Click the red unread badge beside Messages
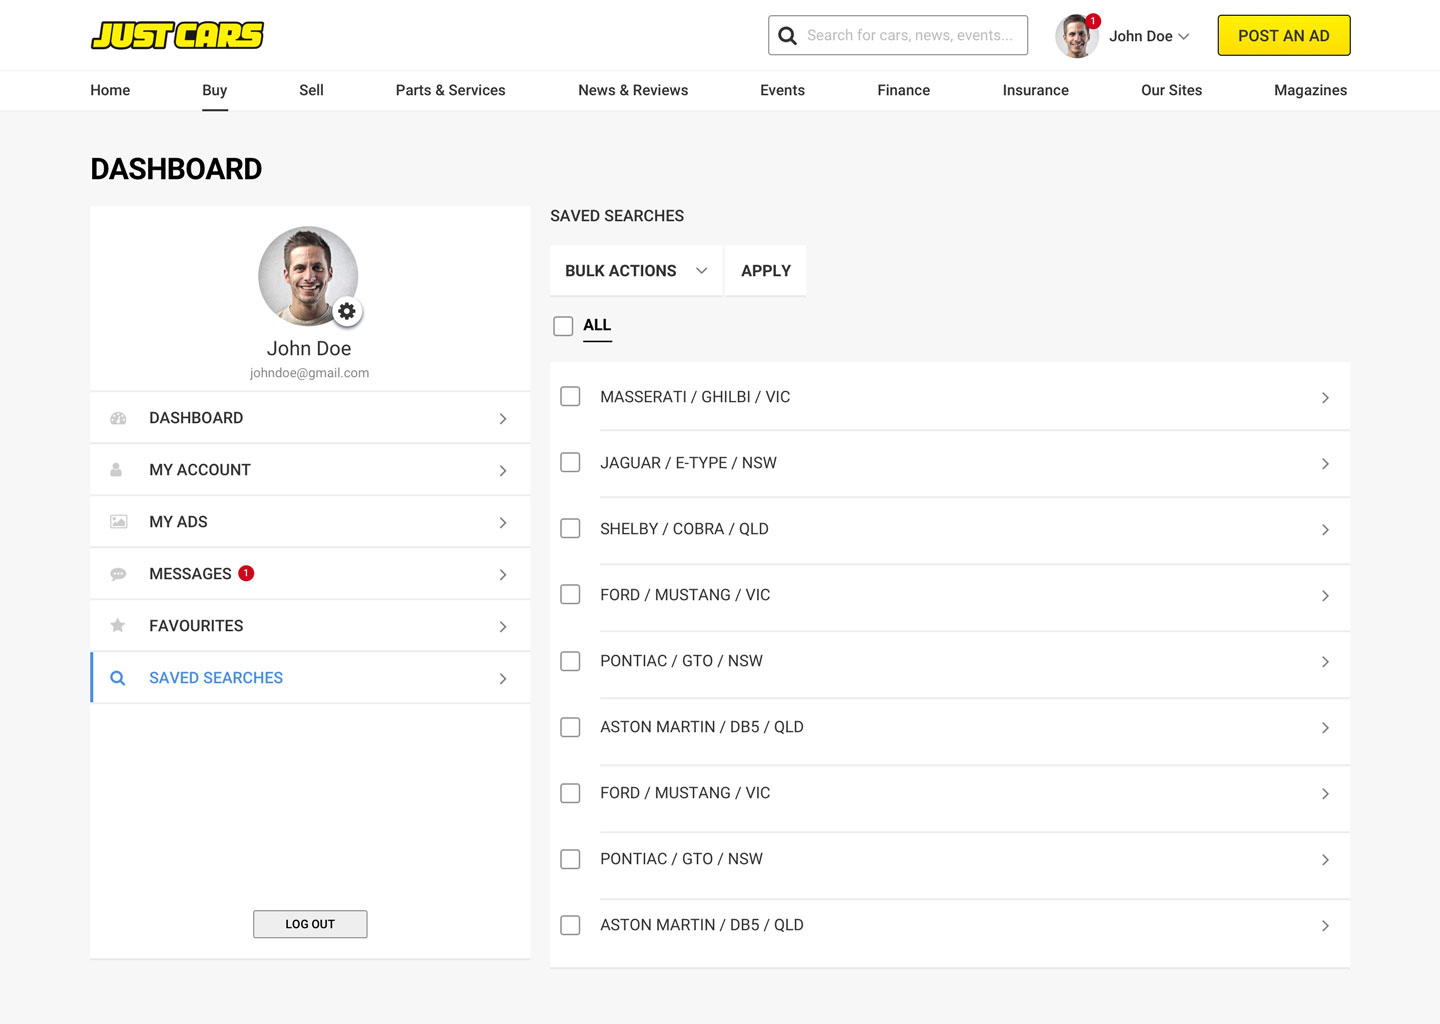1440x1024 pixels. [246, 573]
